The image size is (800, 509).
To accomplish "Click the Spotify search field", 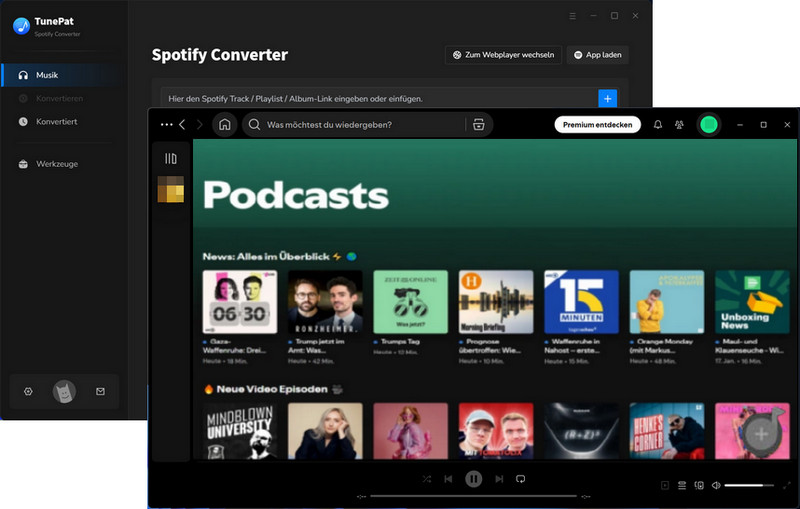I will click(355, 124).
